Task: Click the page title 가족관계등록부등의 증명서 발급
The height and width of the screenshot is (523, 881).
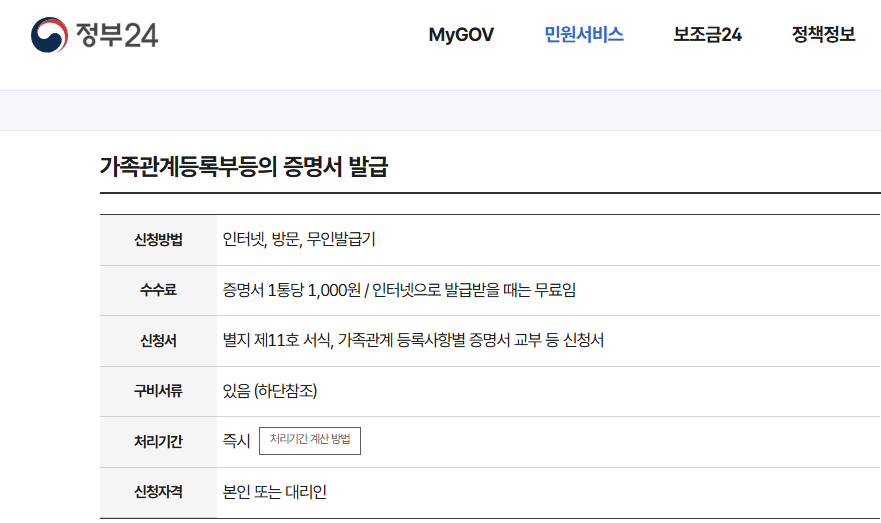Action: click(x=244, y=166)
